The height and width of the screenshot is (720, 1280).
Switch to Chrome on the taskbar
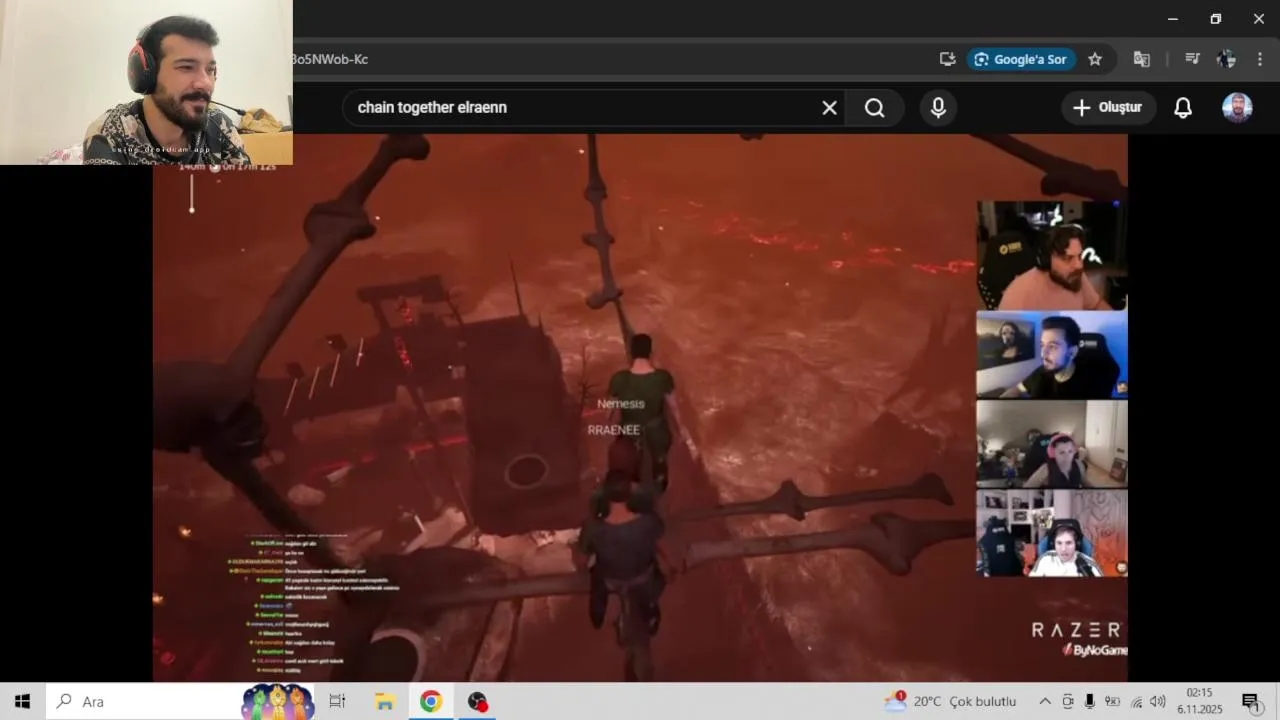tap(431, 702)
